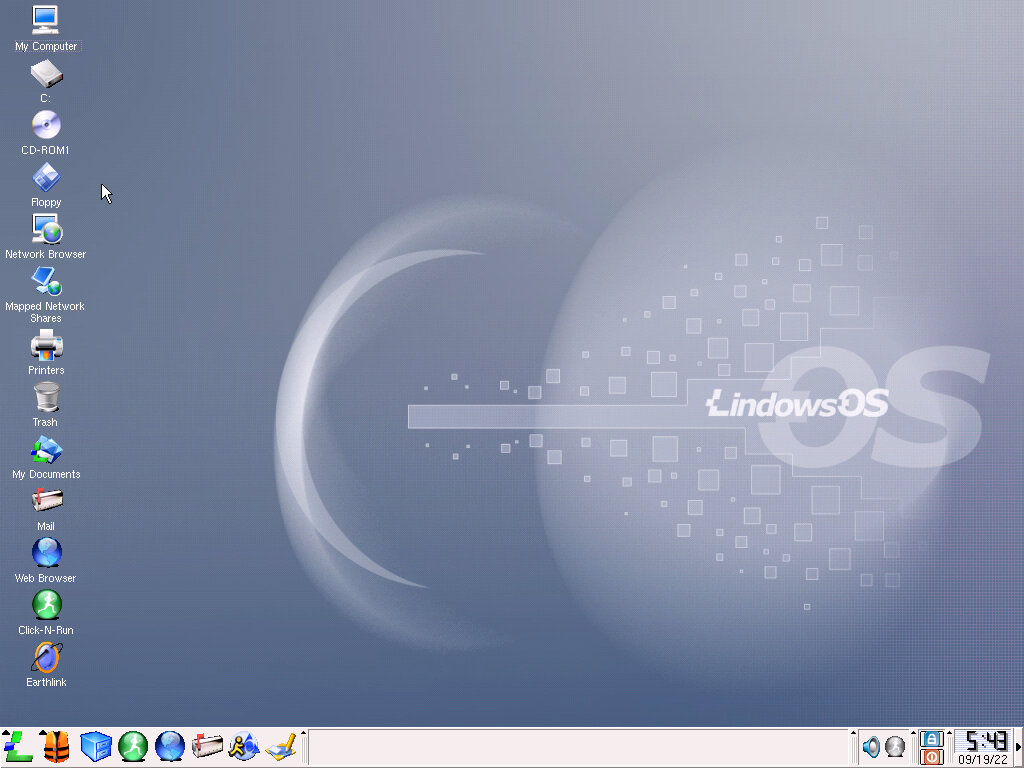The width and height of the screenshot is (1024, 768).
Task: Open the CD-ROM1 disc icon
Action: 46,125
